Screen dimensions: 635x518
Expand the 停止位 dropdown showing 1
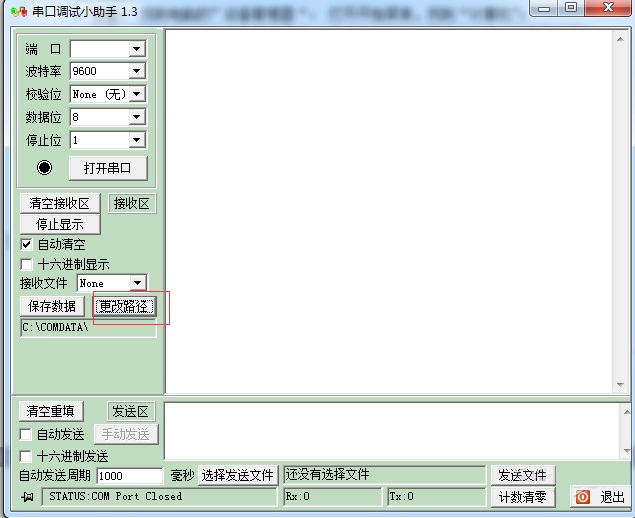[137, 141]
